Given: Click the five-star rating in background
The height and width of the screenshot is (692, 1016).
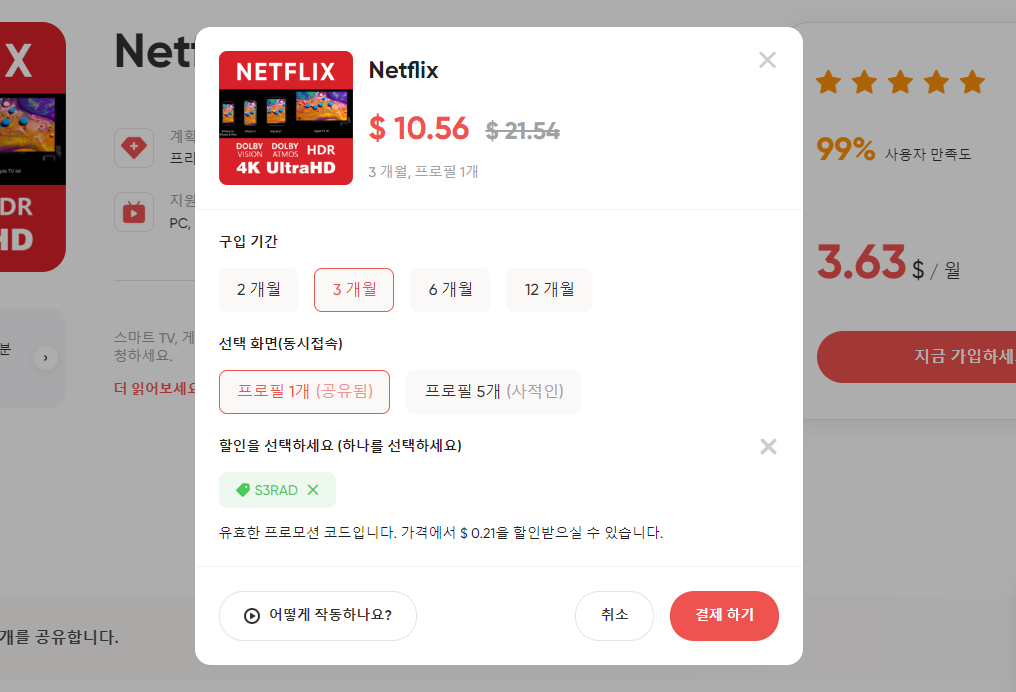Looking at the screenshot, I should [x=900, y=83].
